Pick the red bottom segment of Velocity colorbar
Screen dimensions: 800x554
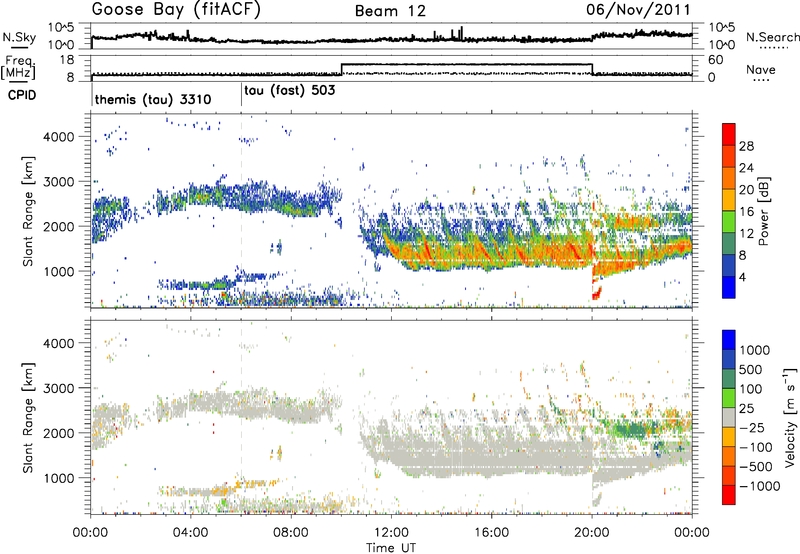click(729, 495)
